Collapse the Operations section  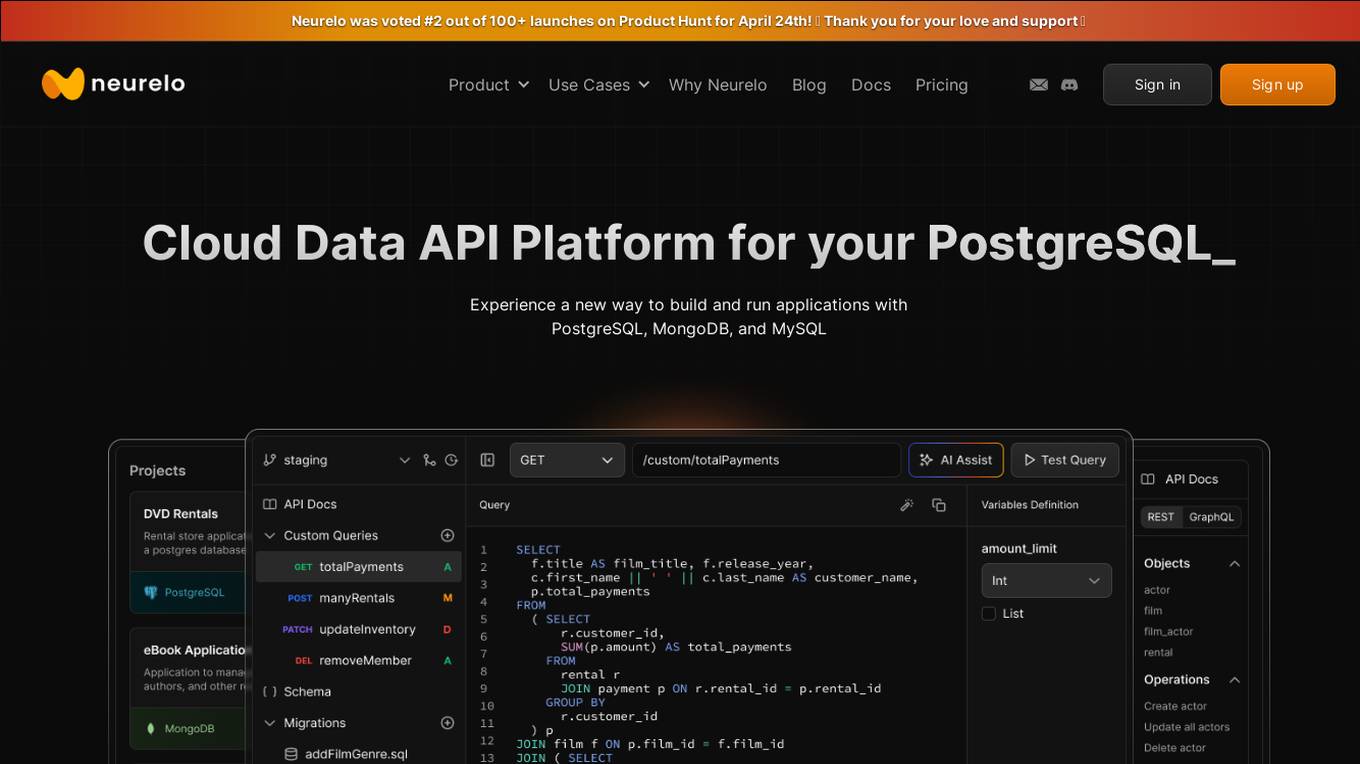pos(1234,680)
